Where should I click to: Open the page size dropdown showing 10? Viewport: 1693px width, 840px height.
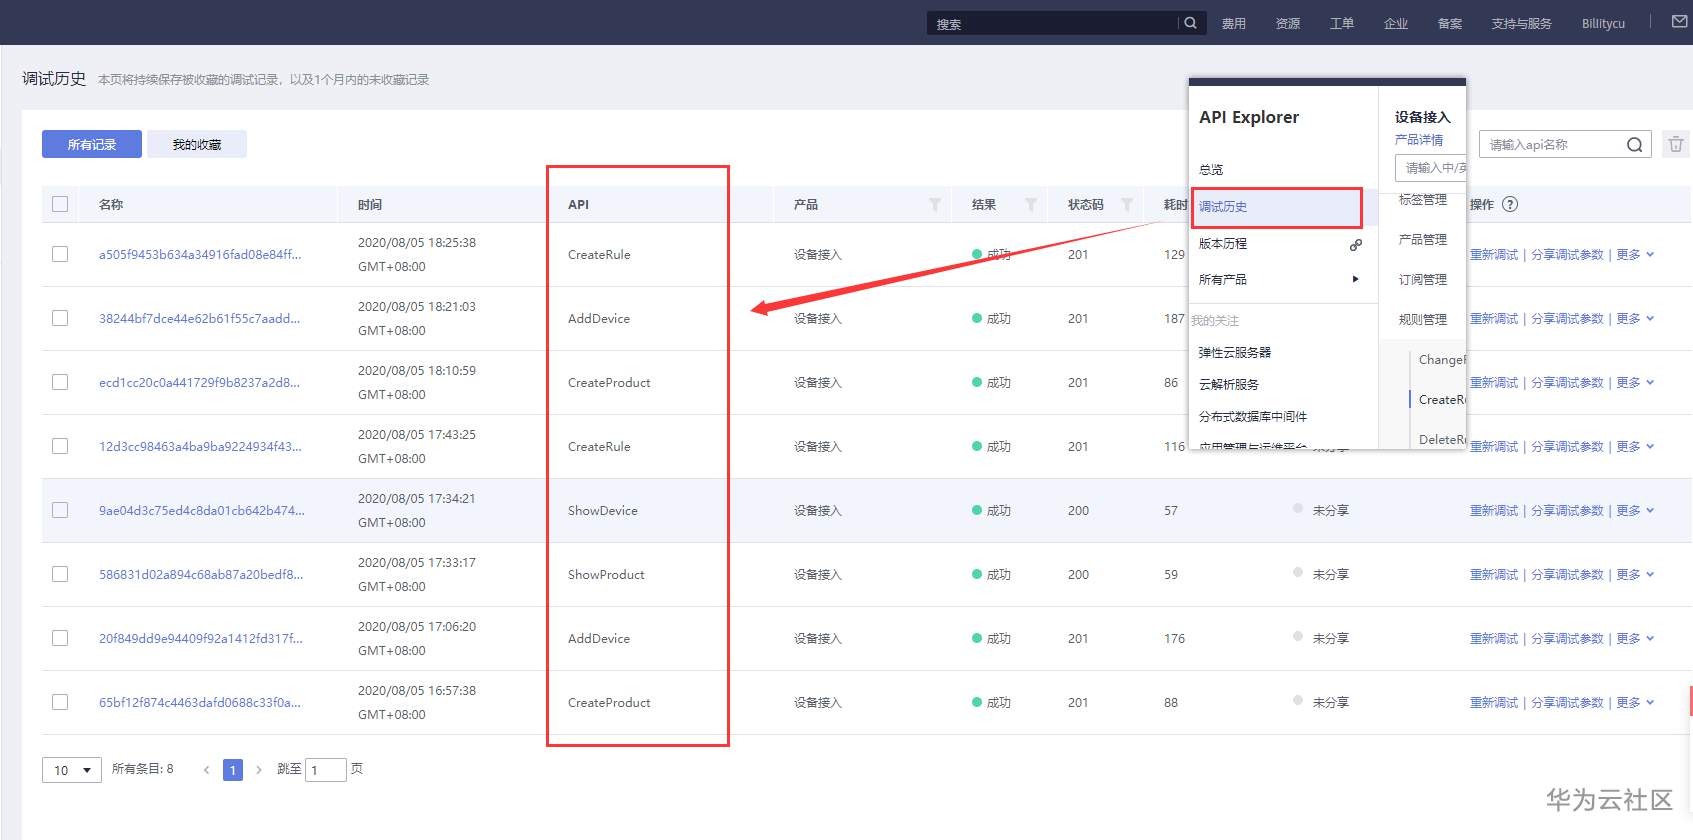tap(72, 770)
